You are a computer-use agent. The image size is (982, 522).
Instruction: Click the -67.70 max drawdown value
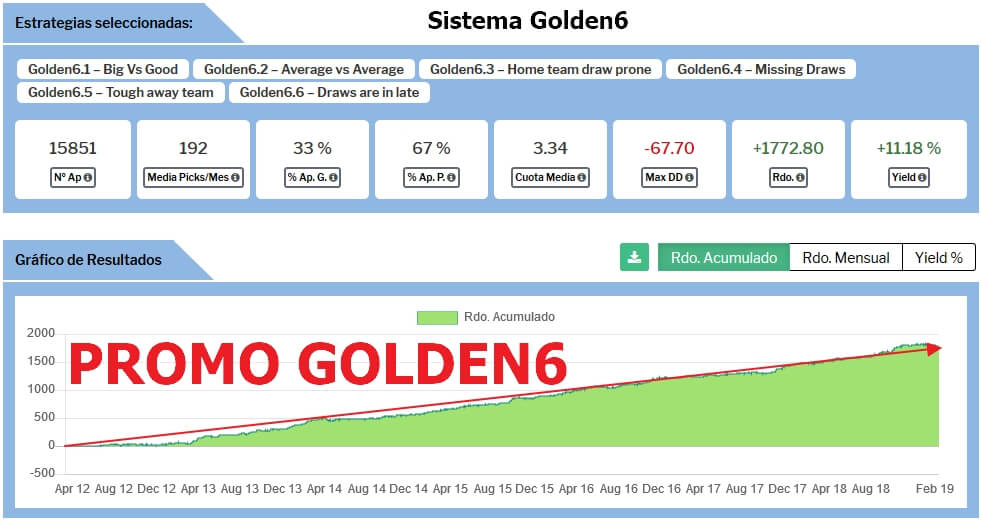[669, 149]
